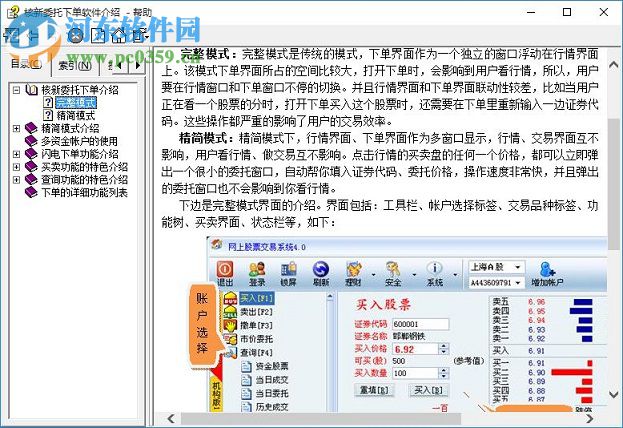Select the 查询功能的特色介绍 book entry

click(85, 180)
